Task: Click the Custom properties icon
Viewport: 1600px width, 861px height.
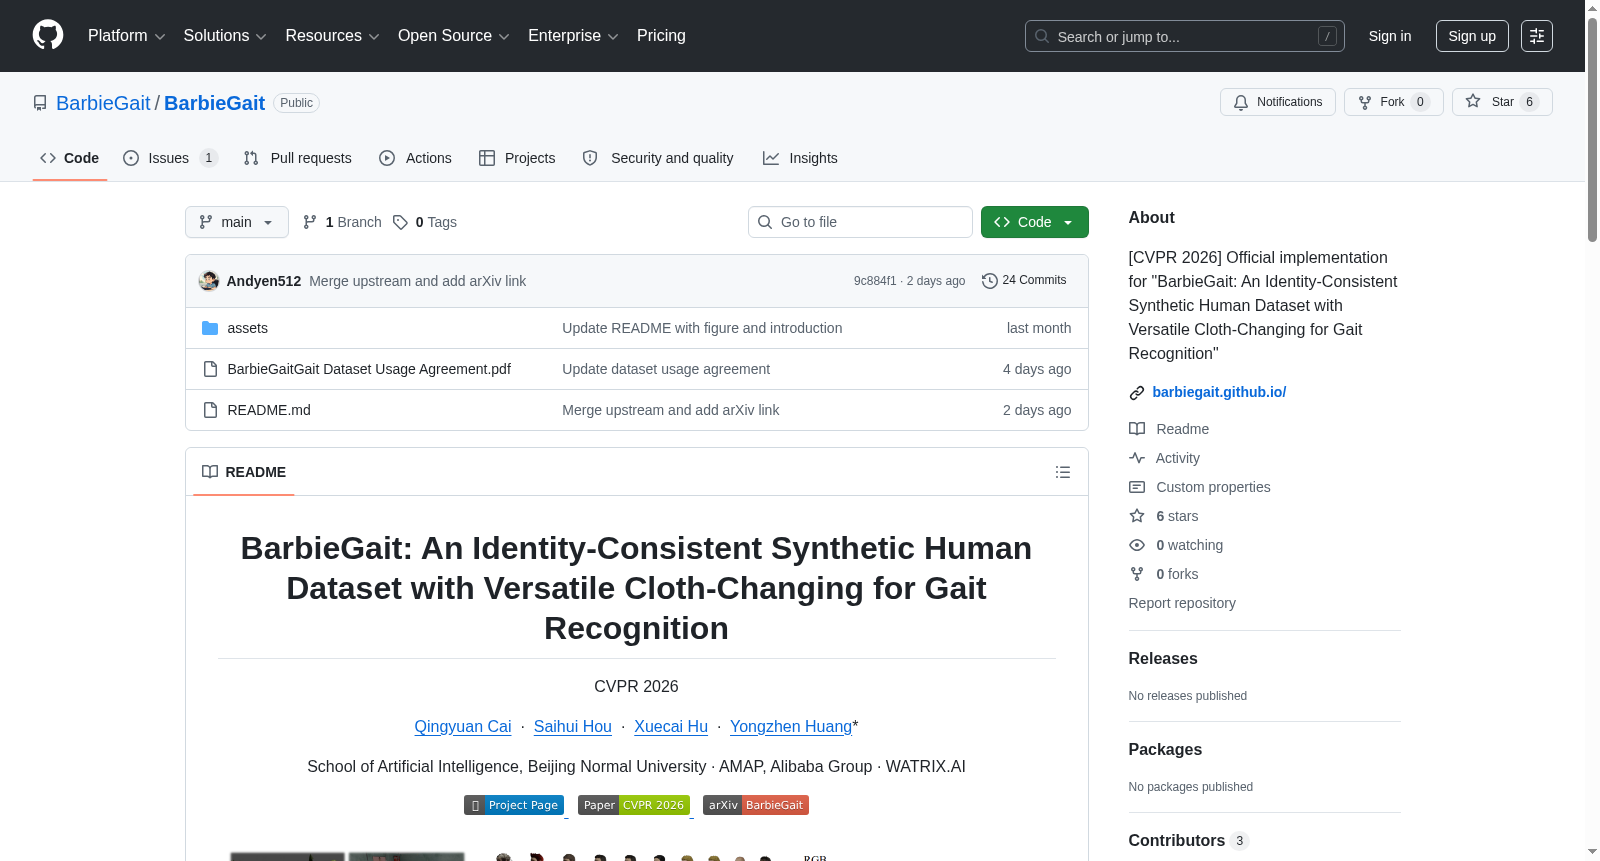Action: point(1137,487)
